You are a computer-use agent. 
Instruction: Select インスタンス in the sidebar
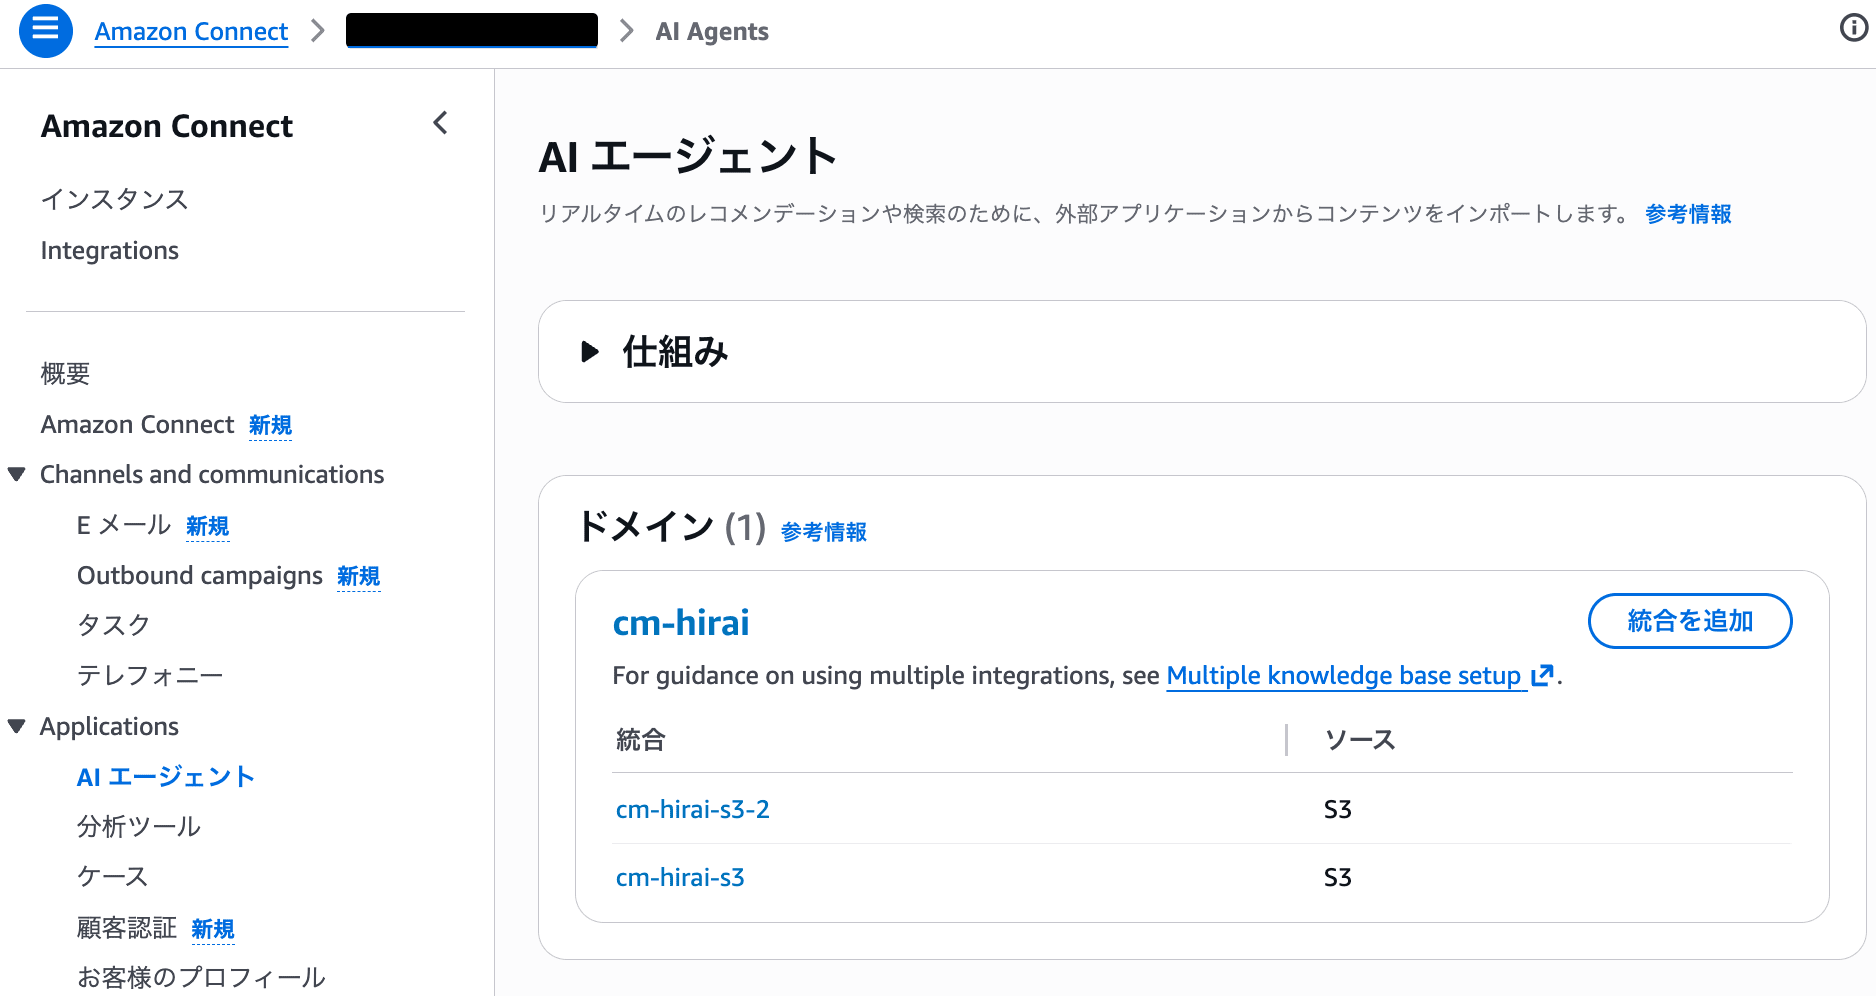pyautogui.click(x=114, y=199)
